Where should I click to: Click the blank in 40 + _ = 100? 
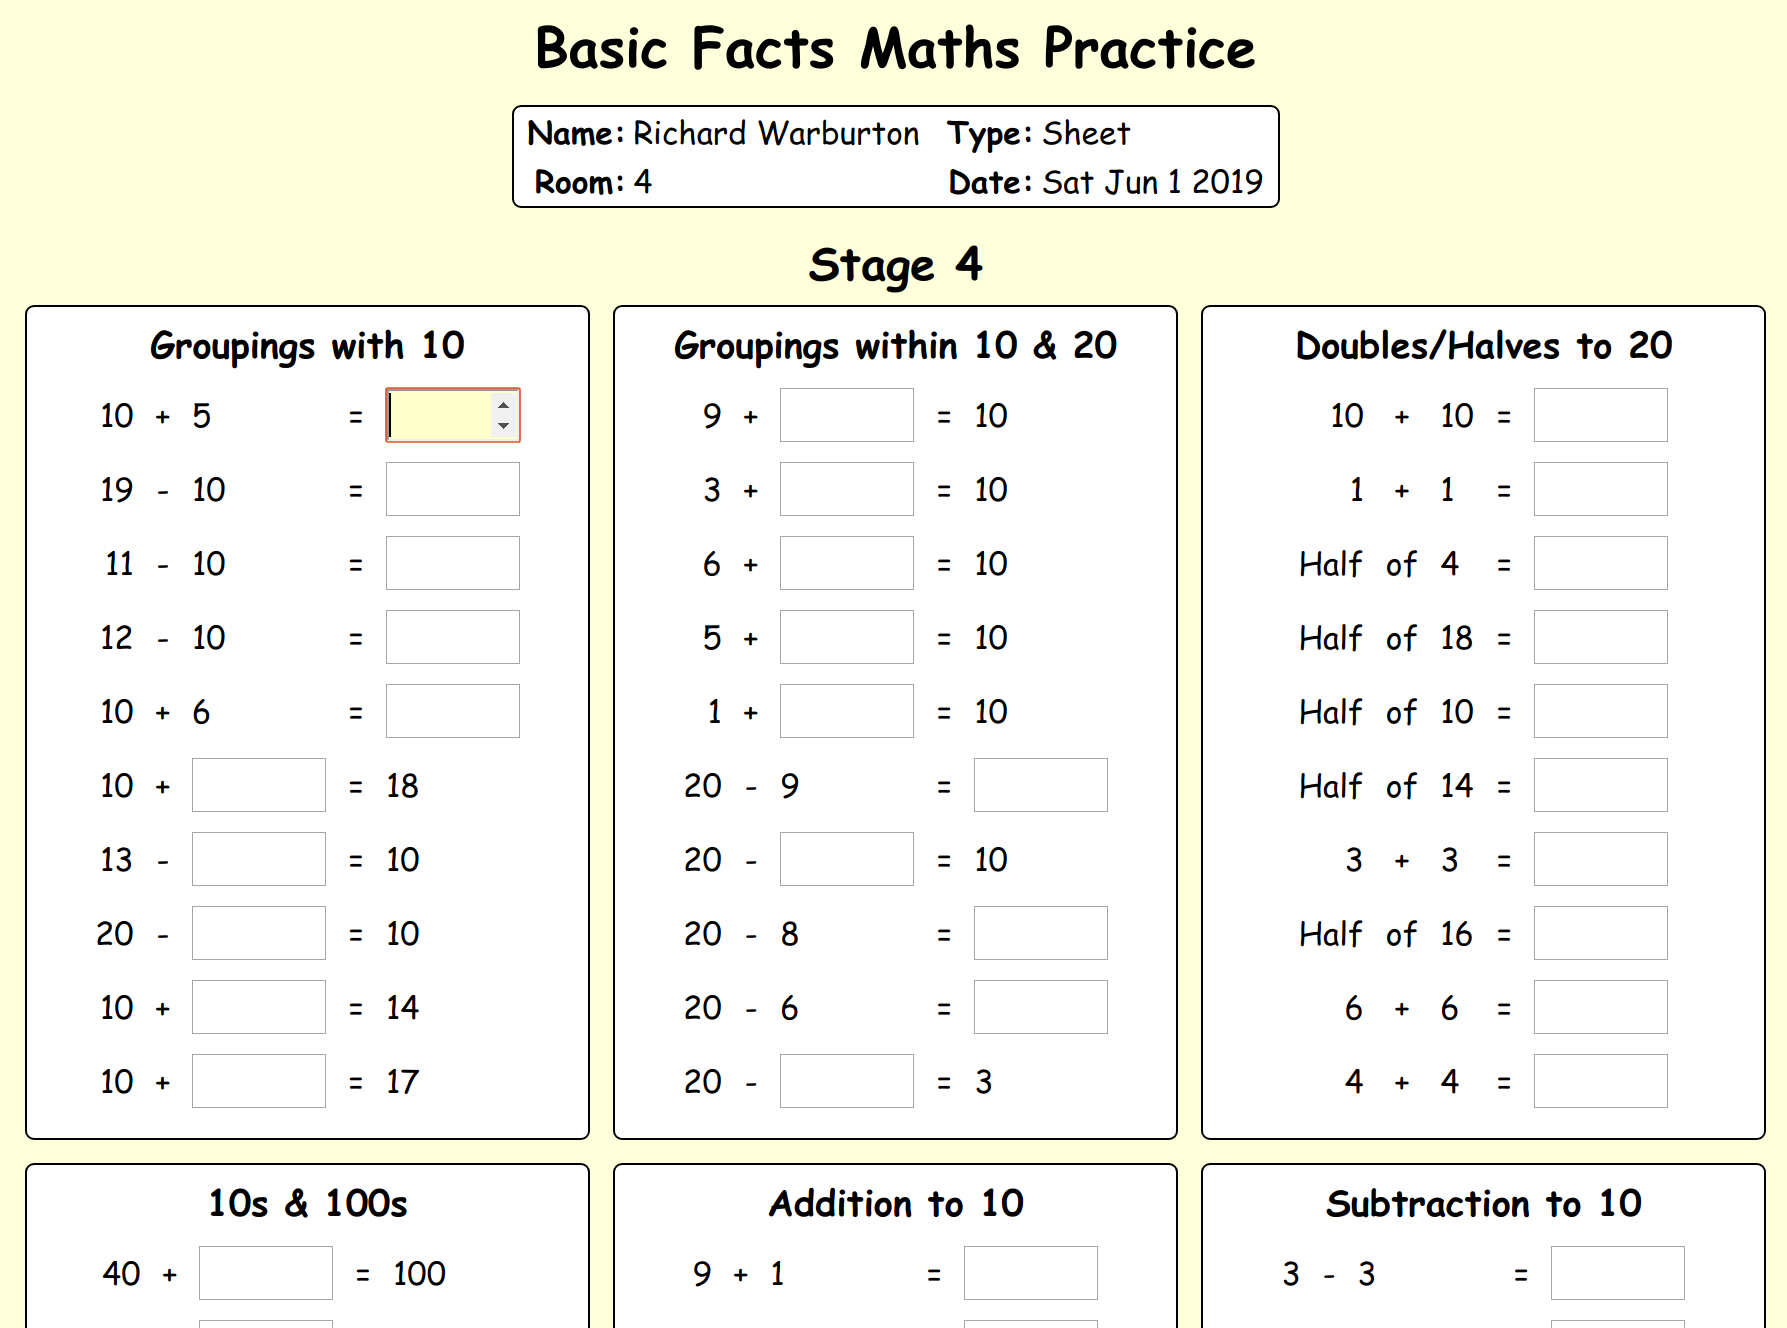tap(265, 1273)
